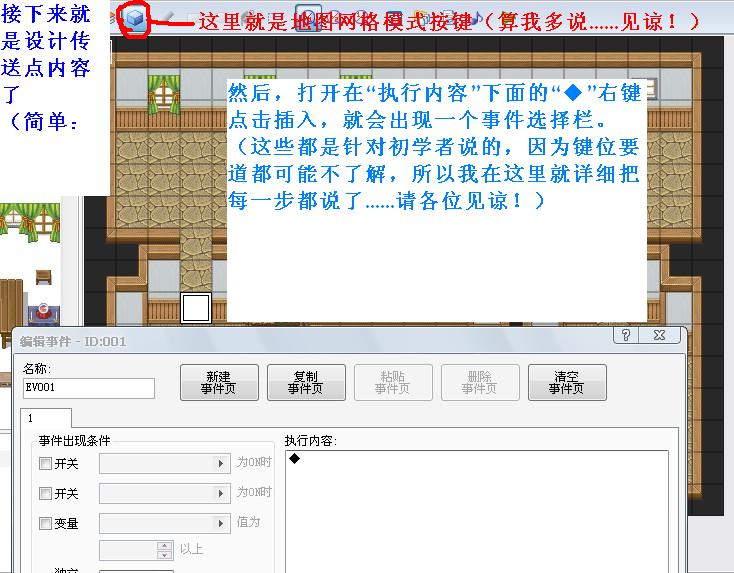The height and width of the screenshot is (573, 734).
Task: Click the 清空事件页 button
Action: click(x=567, y=382)
